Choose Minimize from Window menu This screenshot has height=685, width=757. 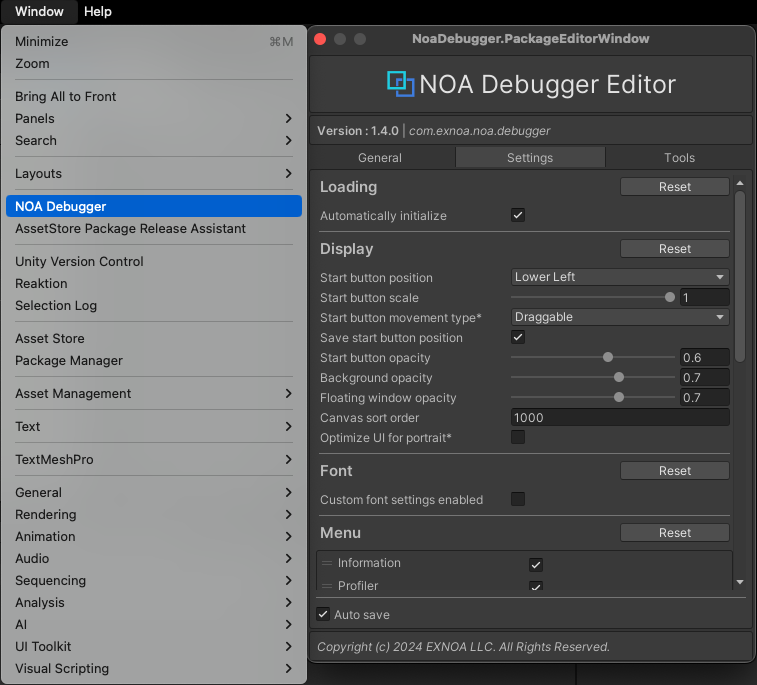(x=154, y=42)
